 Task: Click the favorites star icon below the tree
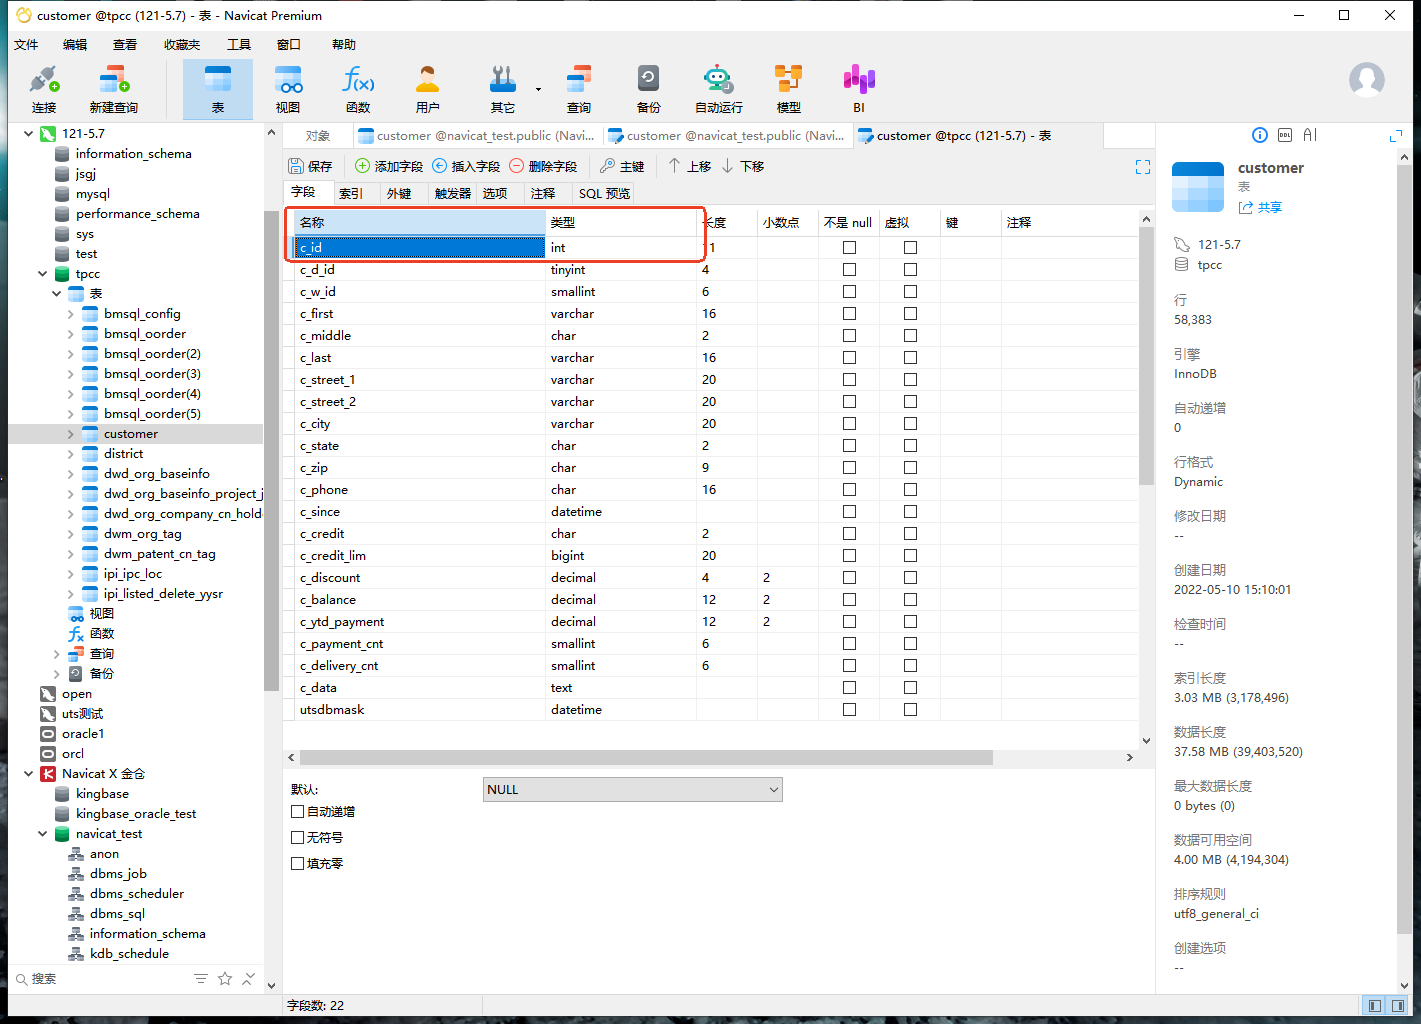[225, 978]
